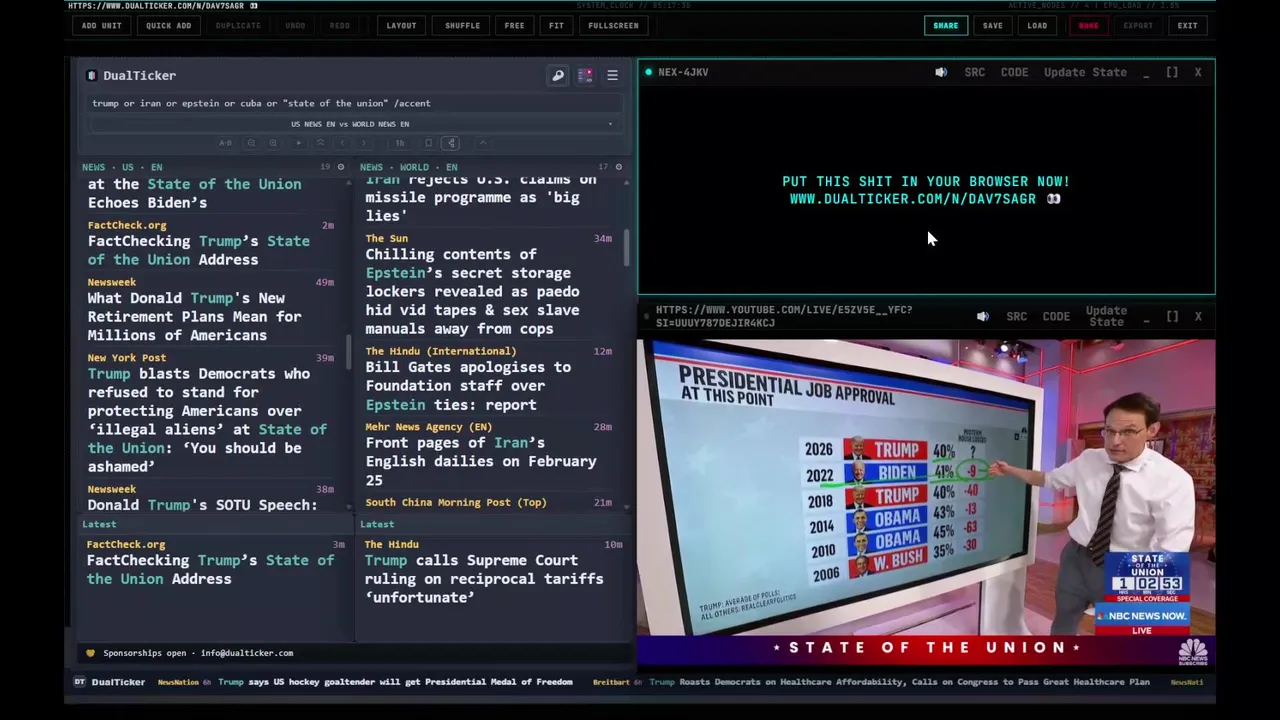Click Update State on the YouTube unit
Viewport: 1280px width, 720px height.
[x=1106, y=316]
